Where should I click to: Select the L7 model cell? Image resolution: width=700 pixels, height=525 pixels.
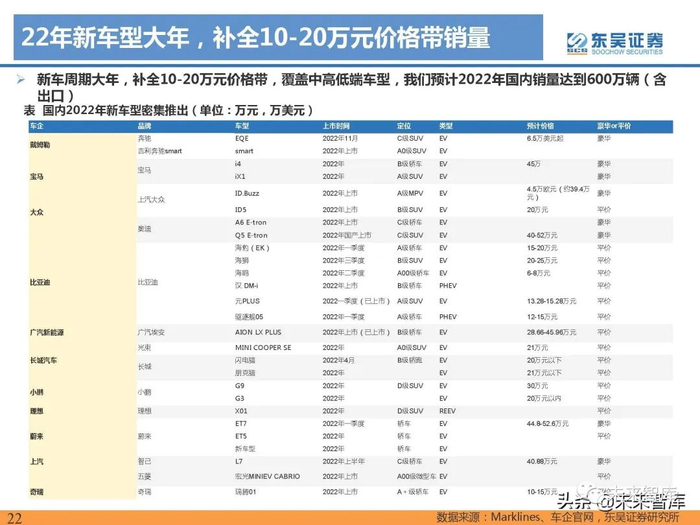coord(239,462)
